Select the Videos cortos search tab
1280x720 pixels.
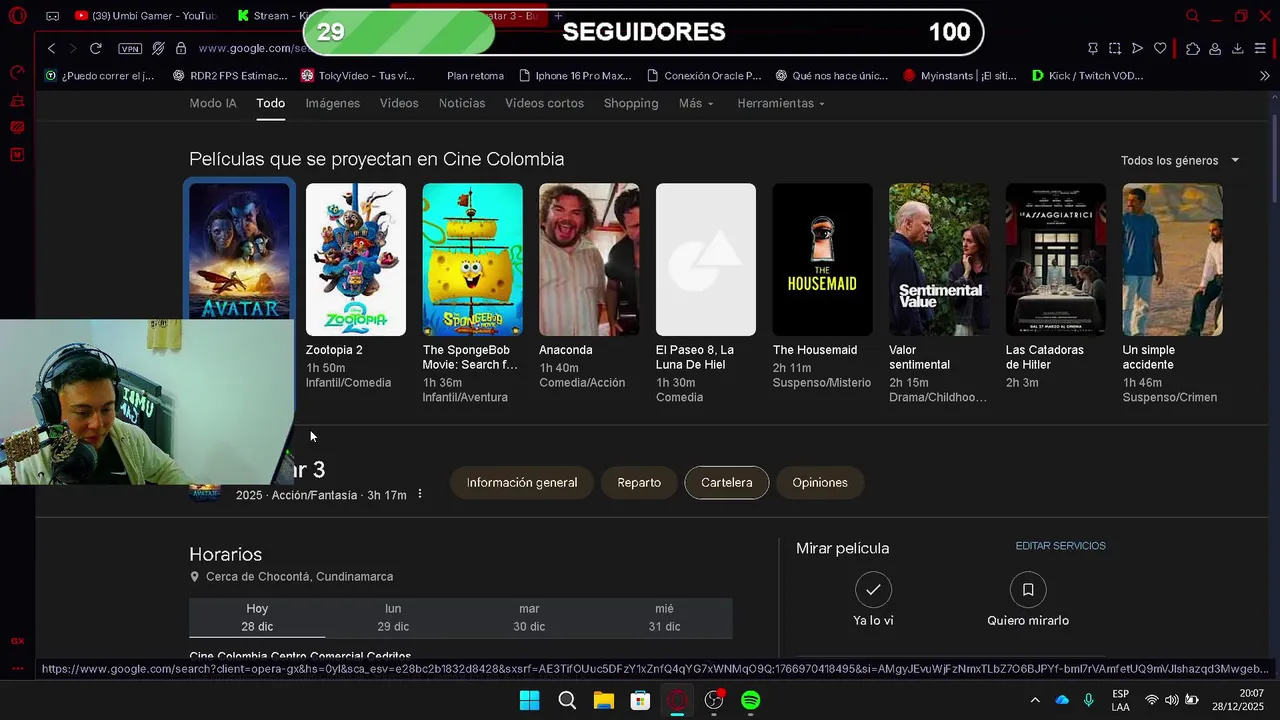pyautogui.click(x=544, y=103)
